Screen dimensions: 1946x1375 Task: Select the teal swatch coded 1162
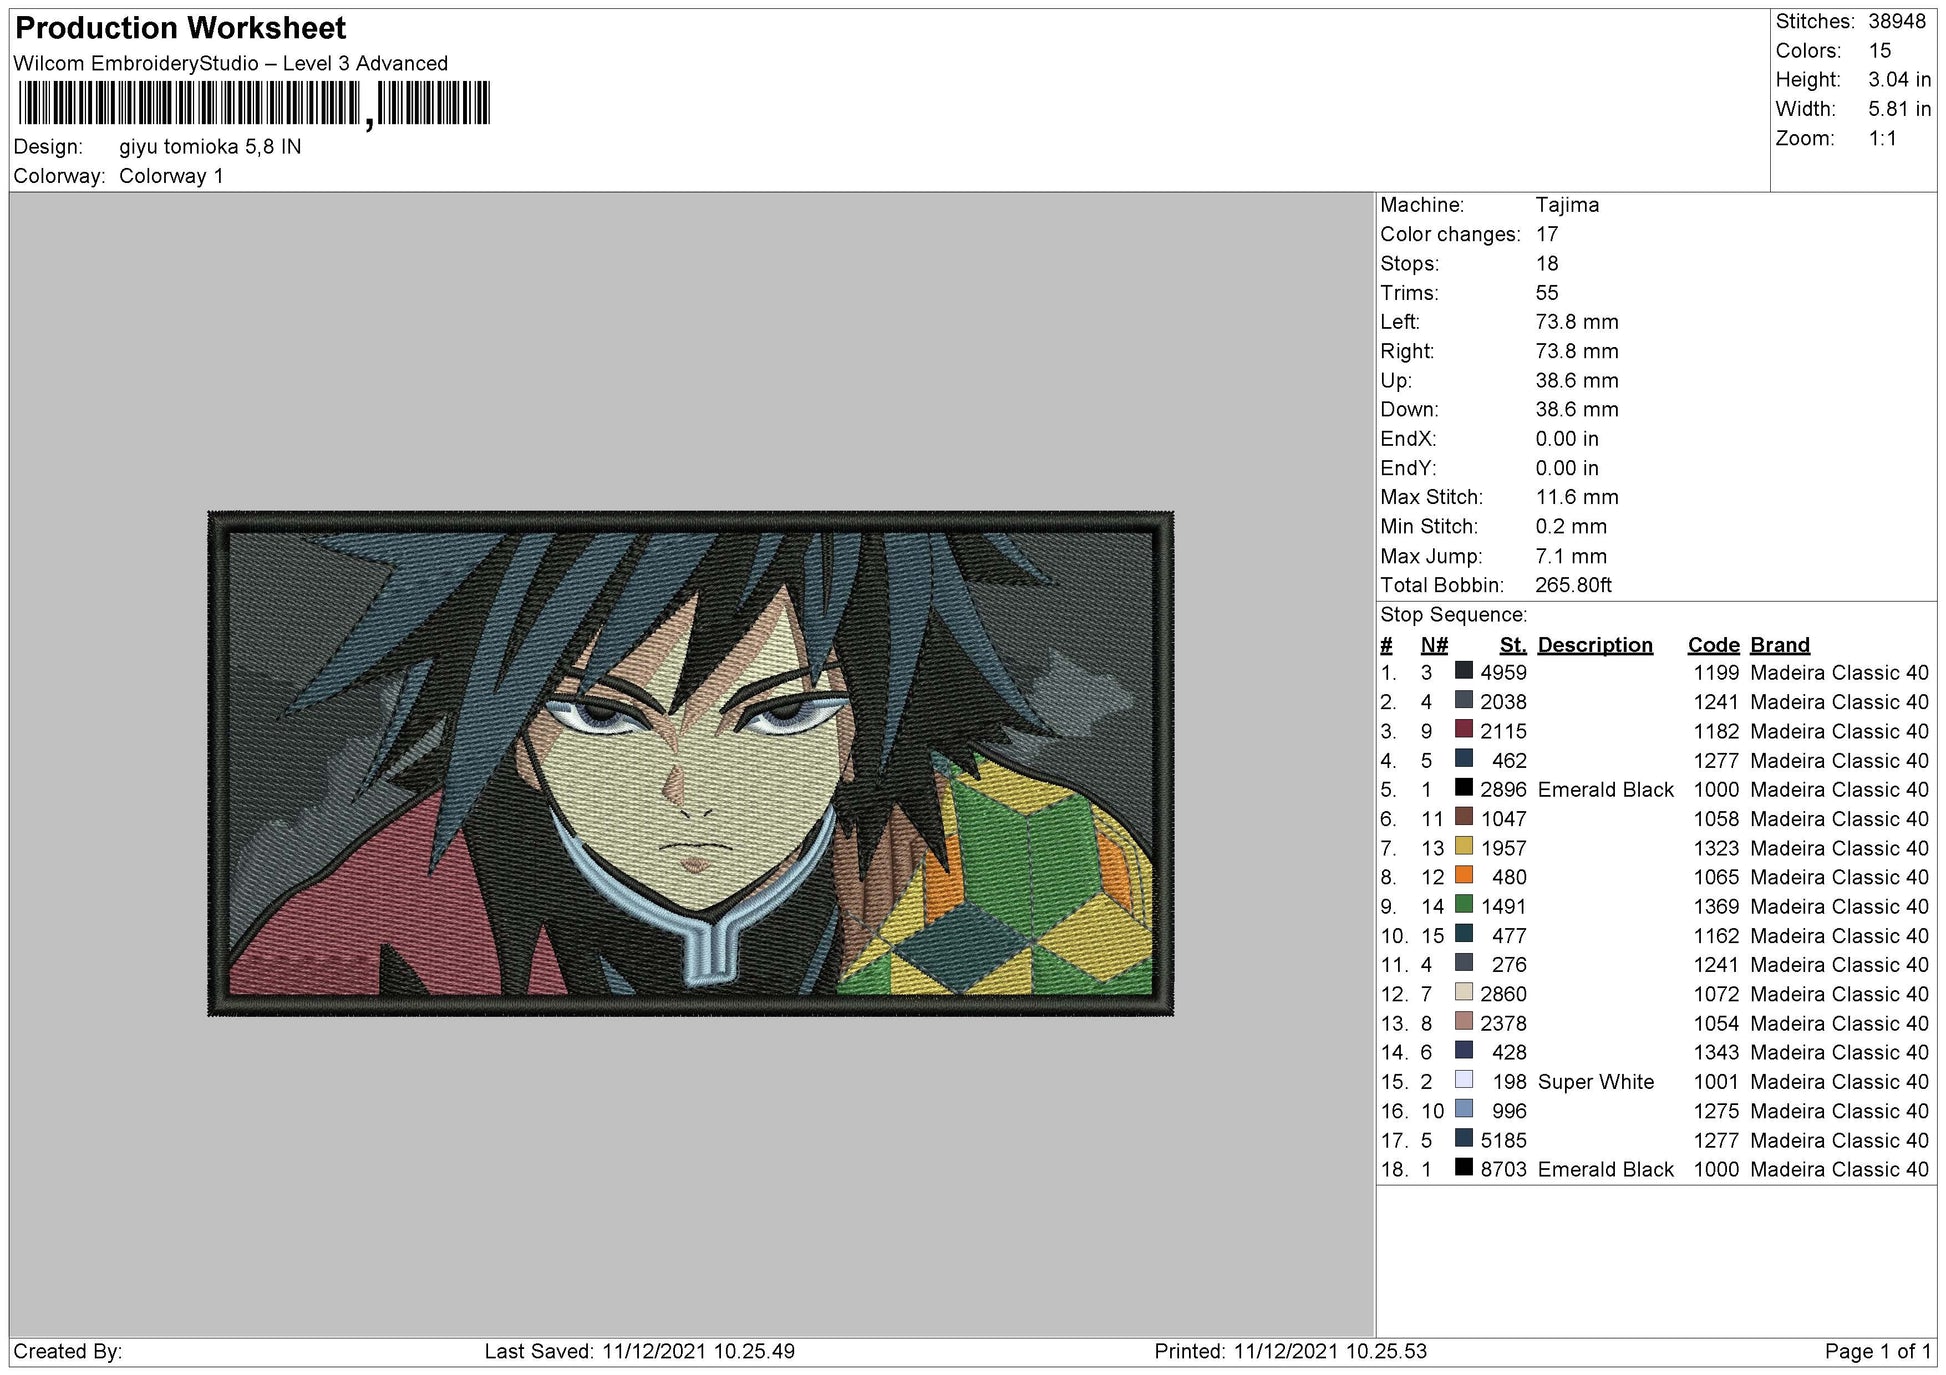[x=1463, y=934]
